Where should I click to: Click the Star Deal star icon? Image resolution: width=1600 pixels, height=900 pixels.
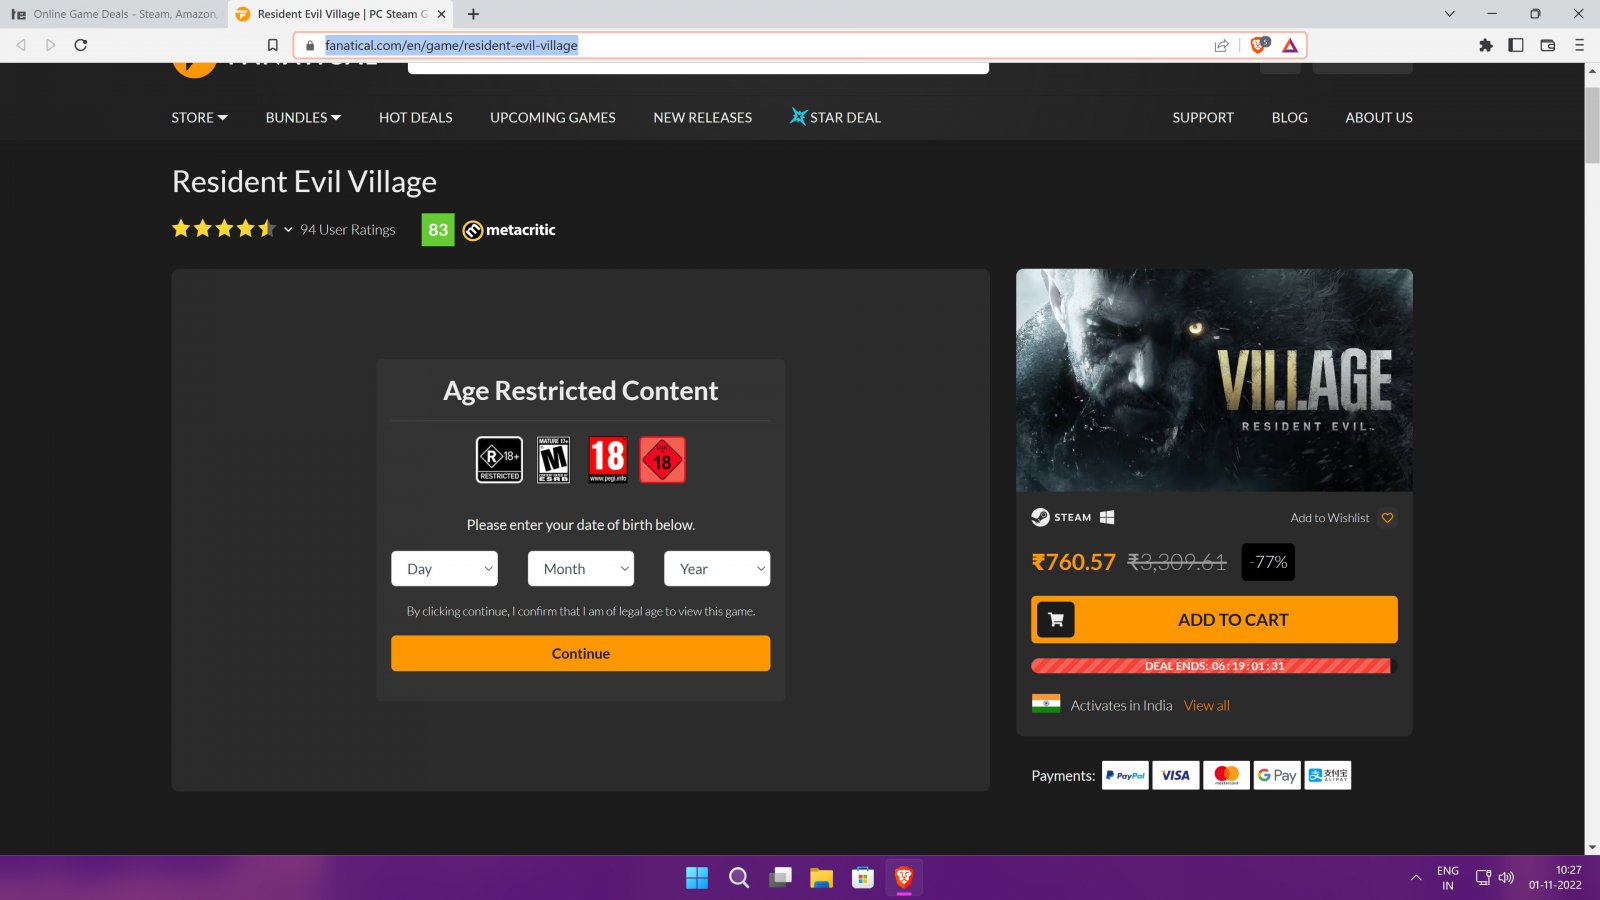[798, 116]
